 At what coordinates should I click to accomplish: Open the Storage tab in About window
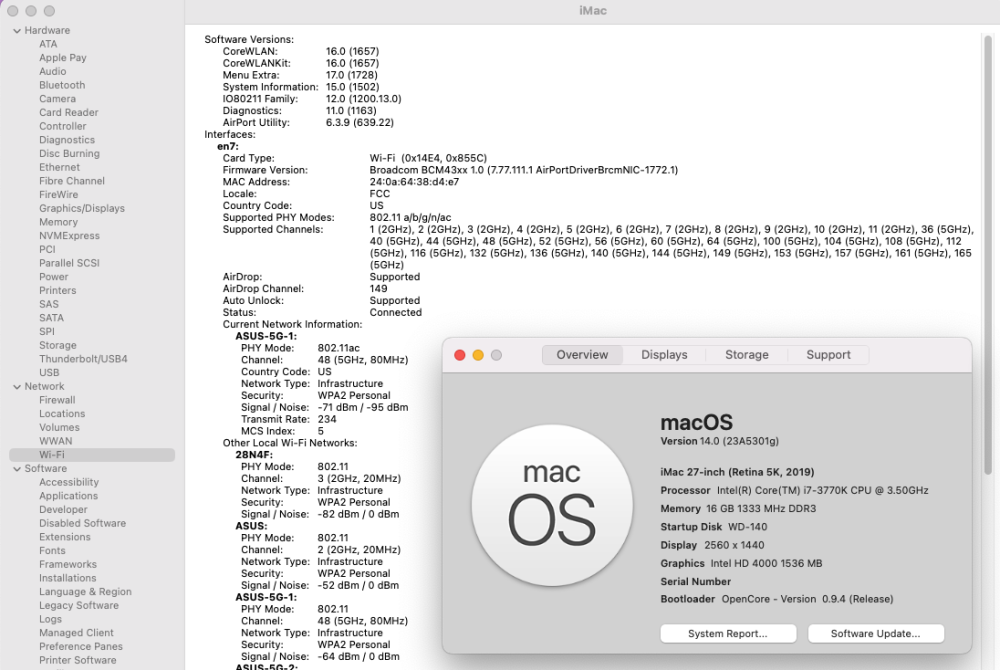point(746,355)
